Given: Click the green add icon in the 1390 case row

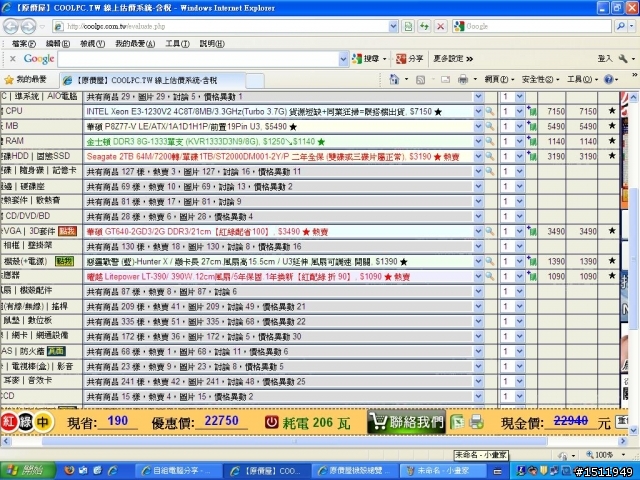Looking at the screenshot, I should coord(531,261).
